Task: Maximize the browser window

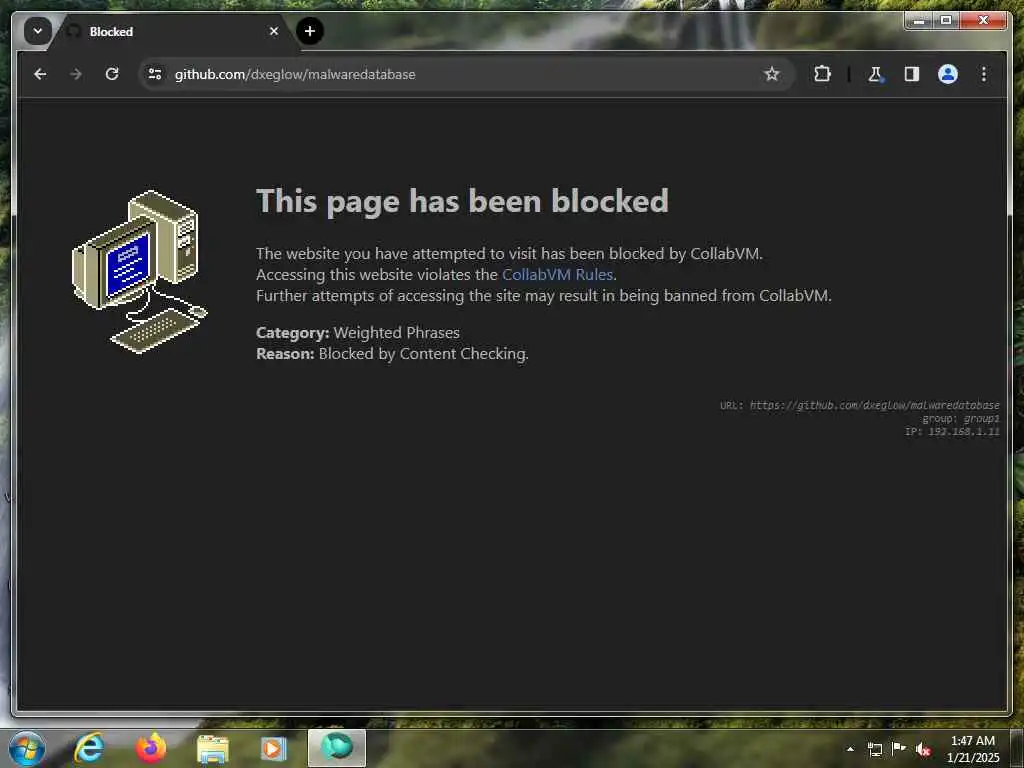Action: tap(946, 21)
